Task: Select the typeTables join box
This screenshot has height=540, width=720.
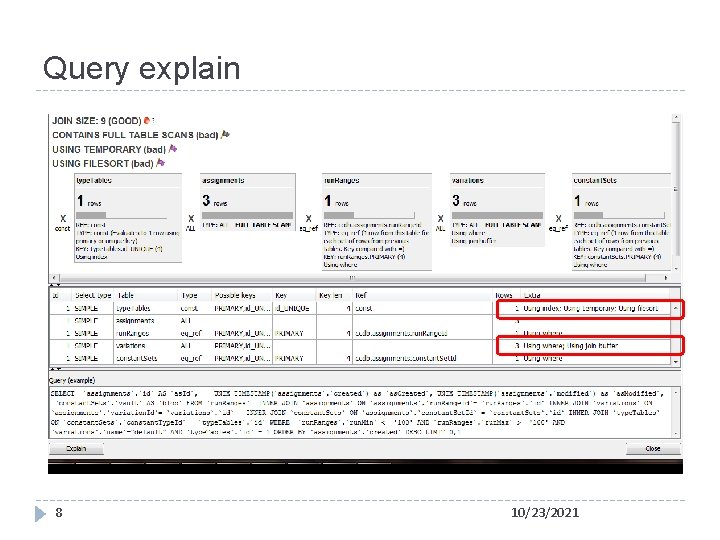Action: (x=128, y=218)
